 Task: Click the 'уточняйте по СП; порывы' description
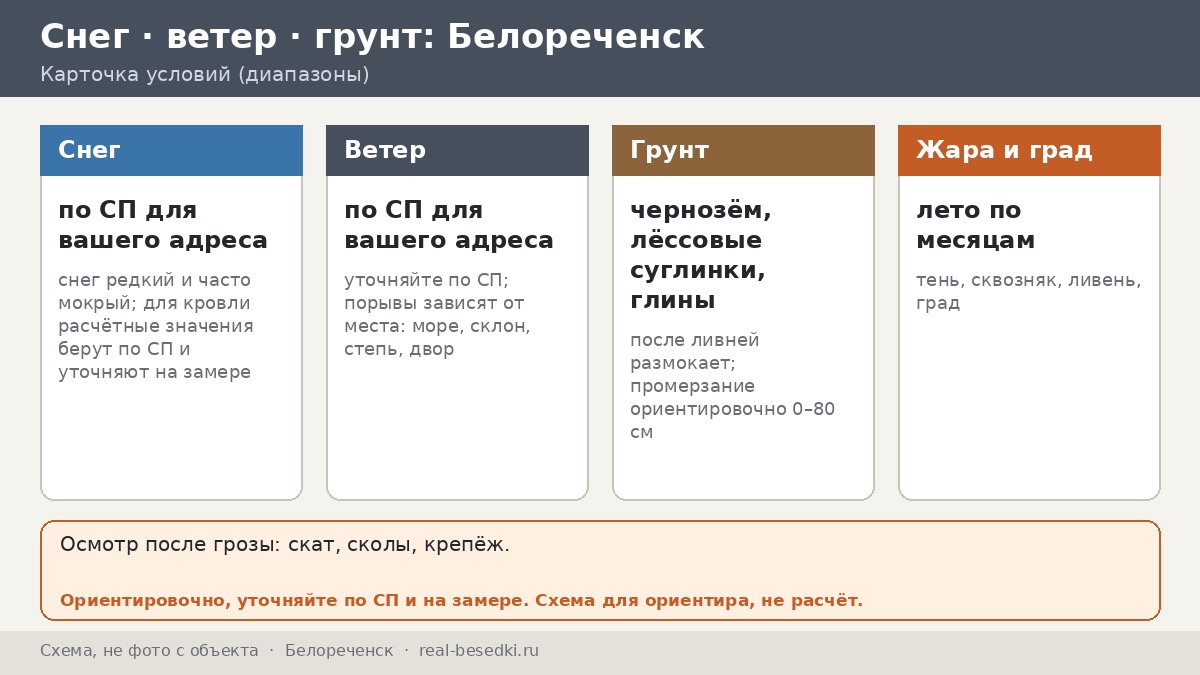point(437,314)
